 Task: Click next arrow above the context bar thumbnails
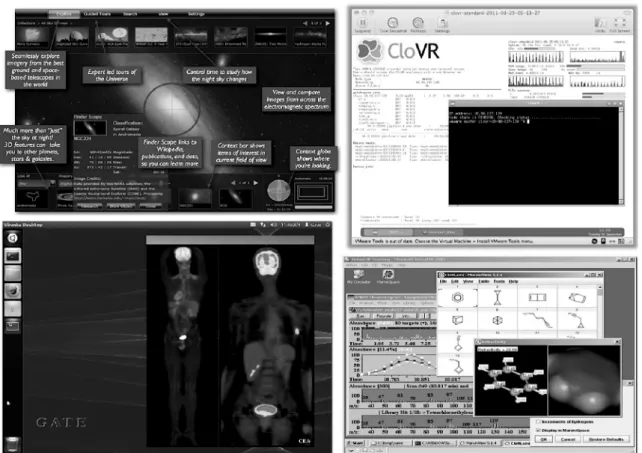coord(255,183)
